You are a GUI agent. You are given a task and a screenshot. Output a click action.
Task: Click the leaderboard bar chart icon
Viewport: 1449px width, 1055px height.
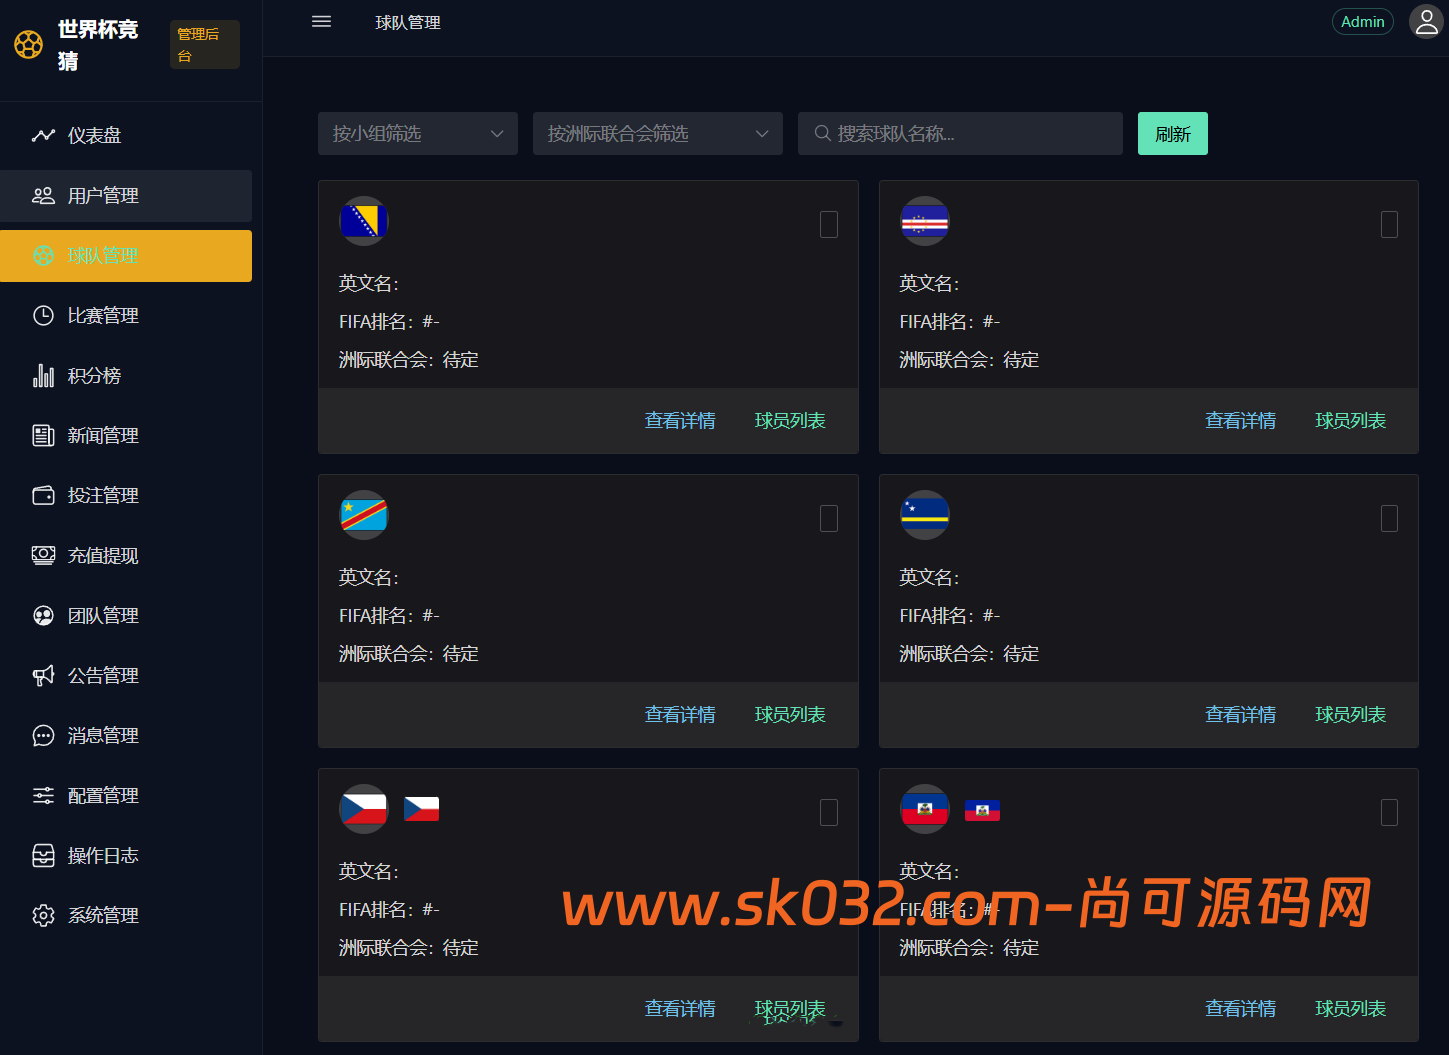coord(43,375)
